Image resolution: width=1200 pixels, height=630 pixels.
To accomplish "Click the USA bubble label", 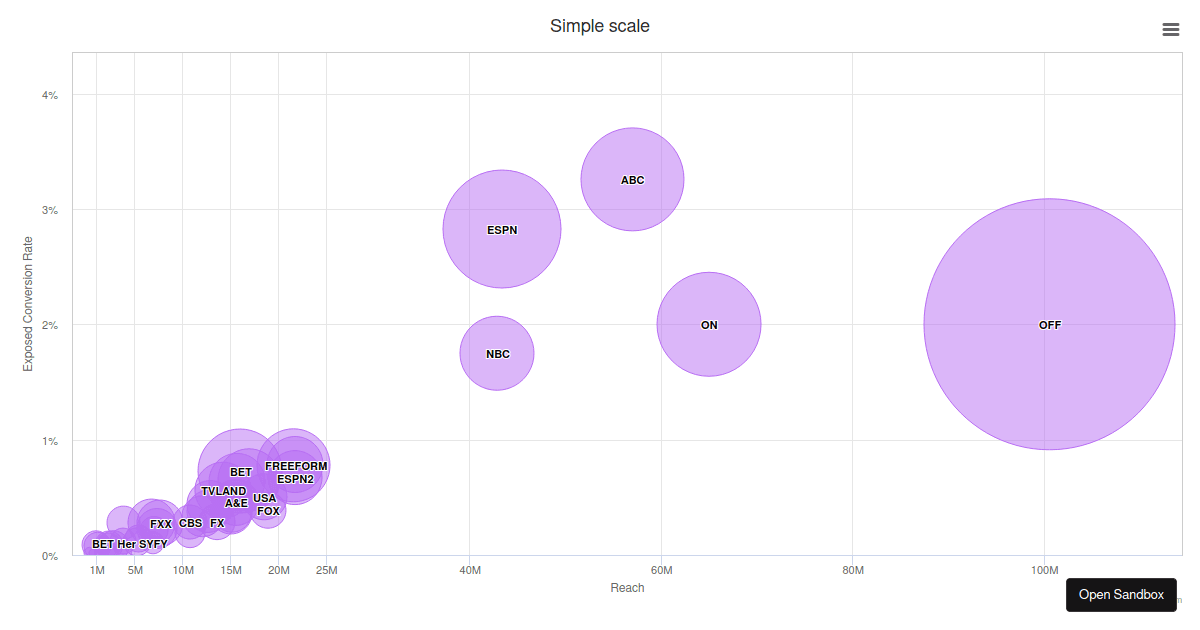I will pos(264,498).
